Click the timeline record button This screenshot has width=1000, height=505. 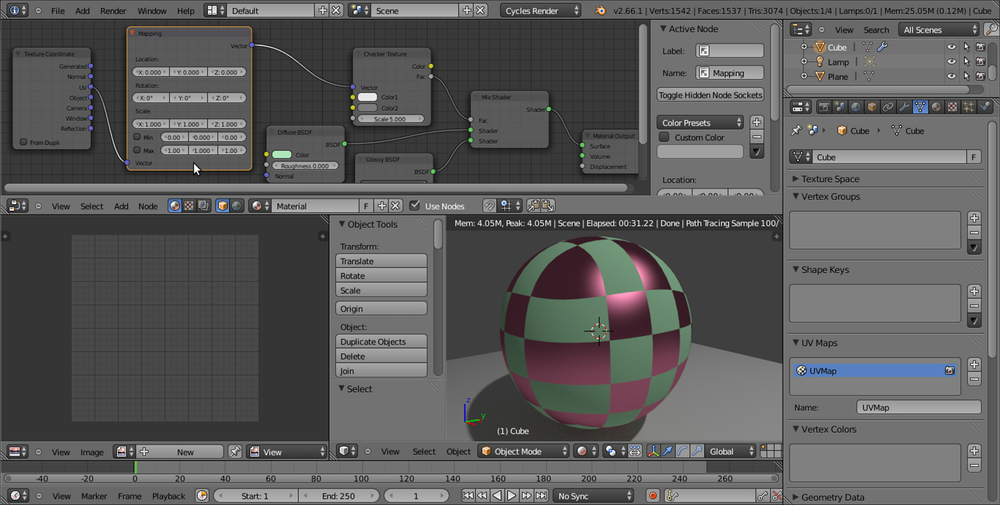tap(652, 495)
